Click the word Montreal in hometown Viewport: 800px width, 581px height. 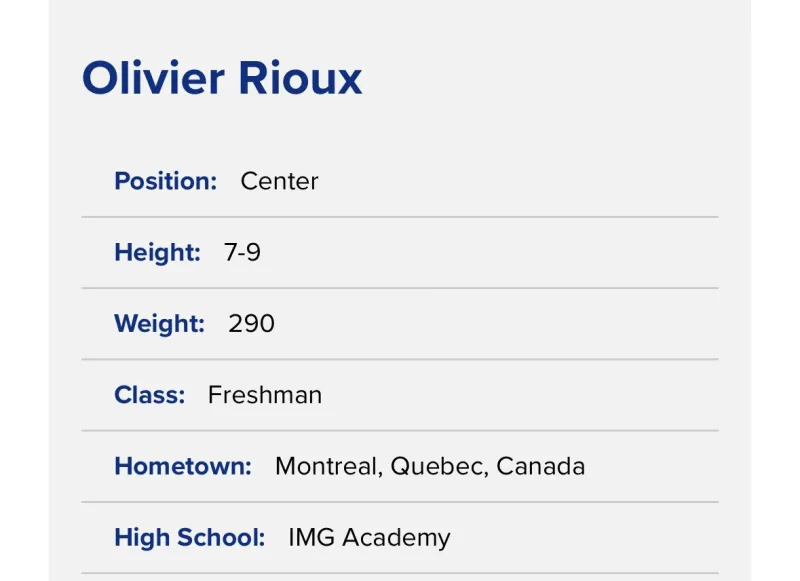327,466
